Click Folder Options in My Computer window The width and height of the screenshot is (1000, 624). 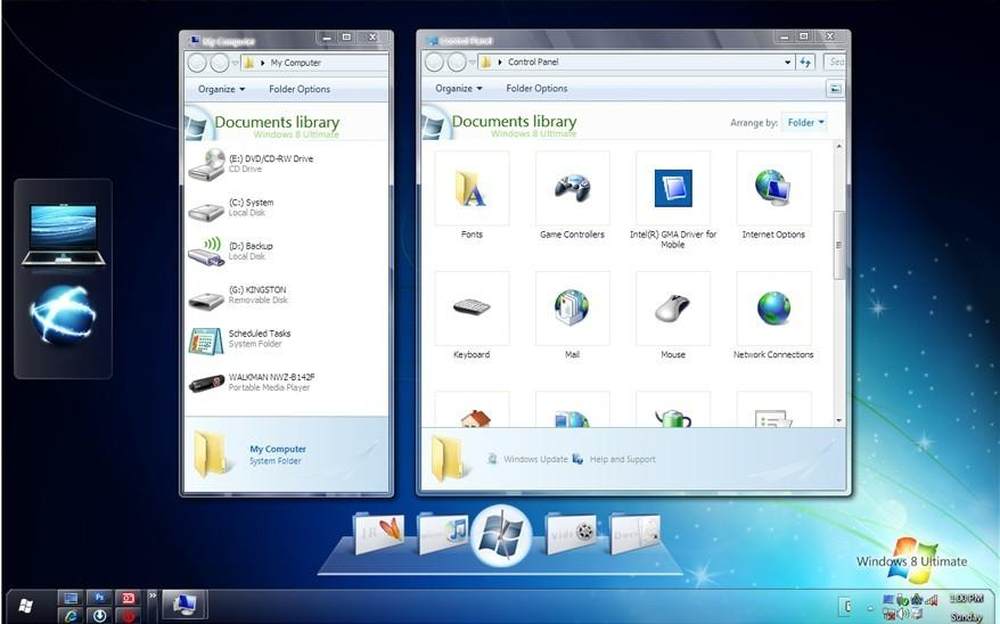[300, 89]
